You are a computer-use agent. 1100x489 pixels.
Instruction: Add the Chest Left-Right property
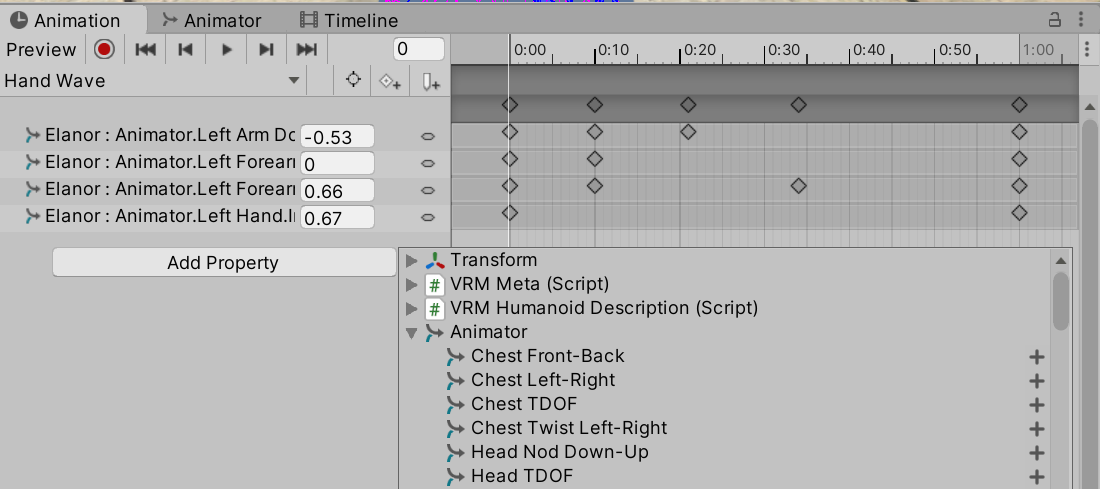point(1036,381)
